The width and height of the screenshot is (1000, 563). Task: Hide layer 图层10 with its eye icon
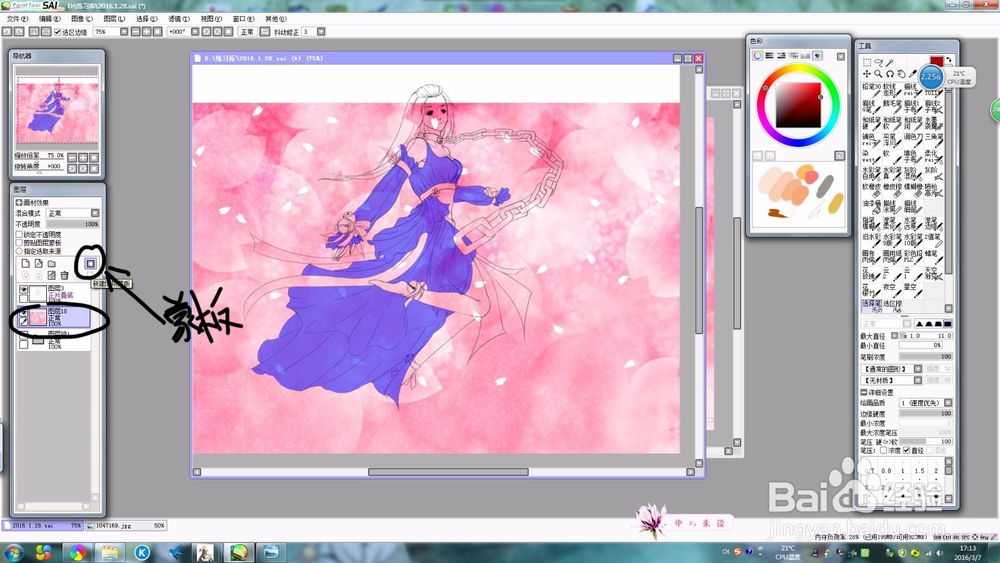tap(24, 312)
